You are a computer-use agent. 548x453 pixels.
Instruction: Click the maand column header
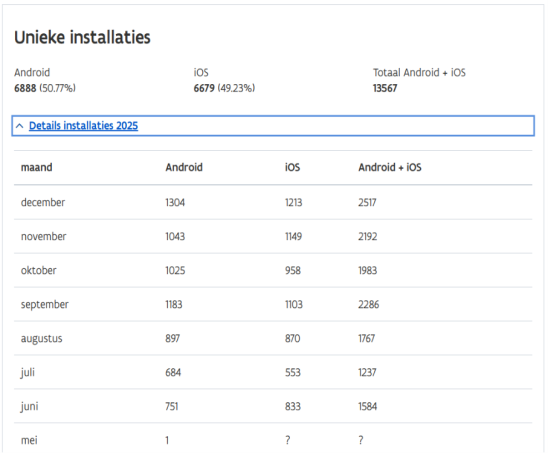[x=37, y=167]
